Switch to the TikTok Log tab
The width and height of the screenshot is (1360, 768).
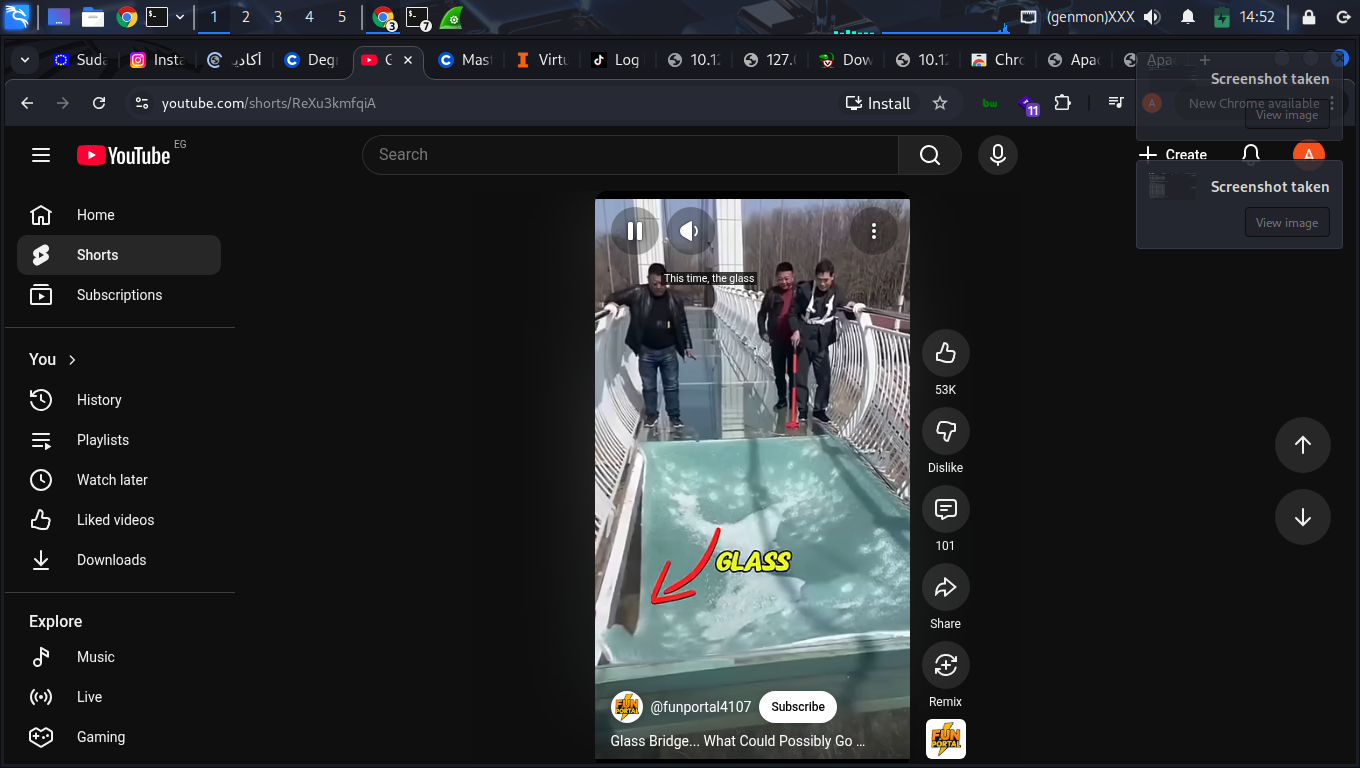pyautogui.click(x=617, y=60)
